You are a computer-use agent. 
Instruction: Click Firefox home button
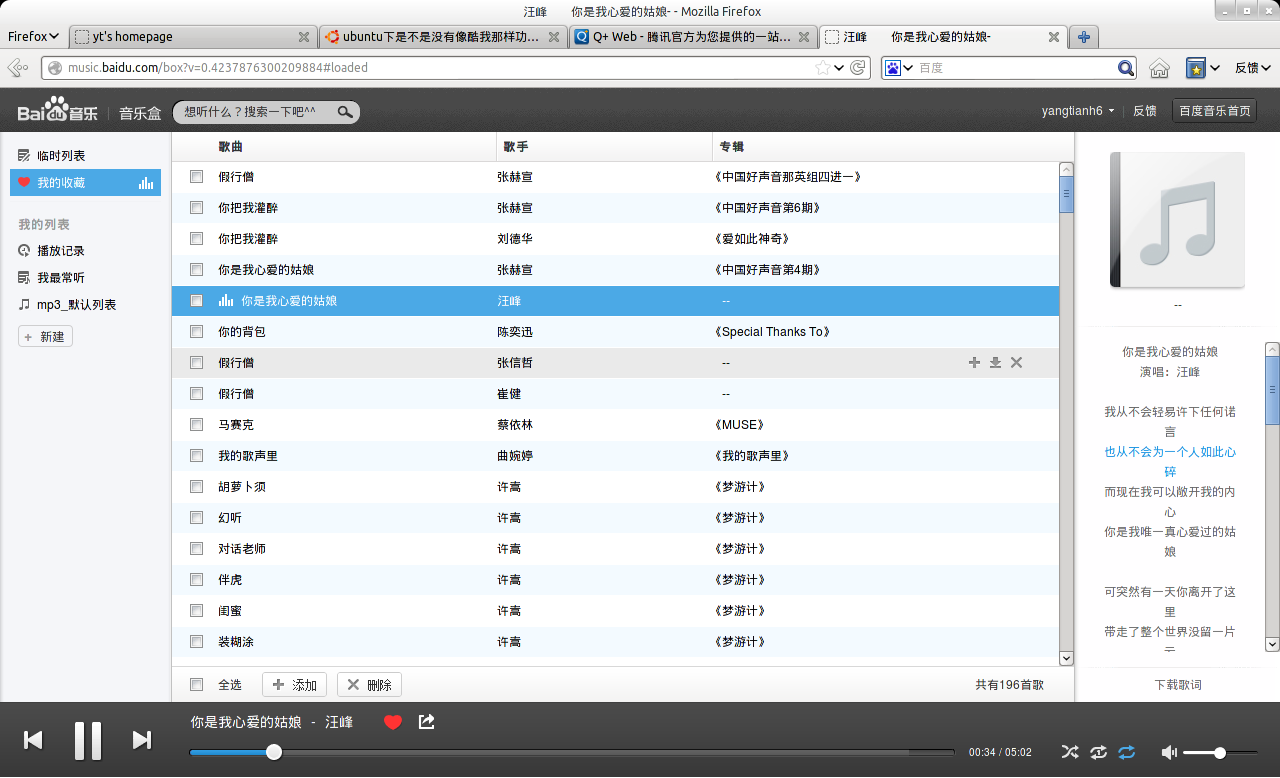pyautogui.click(x=1159, y=68)
